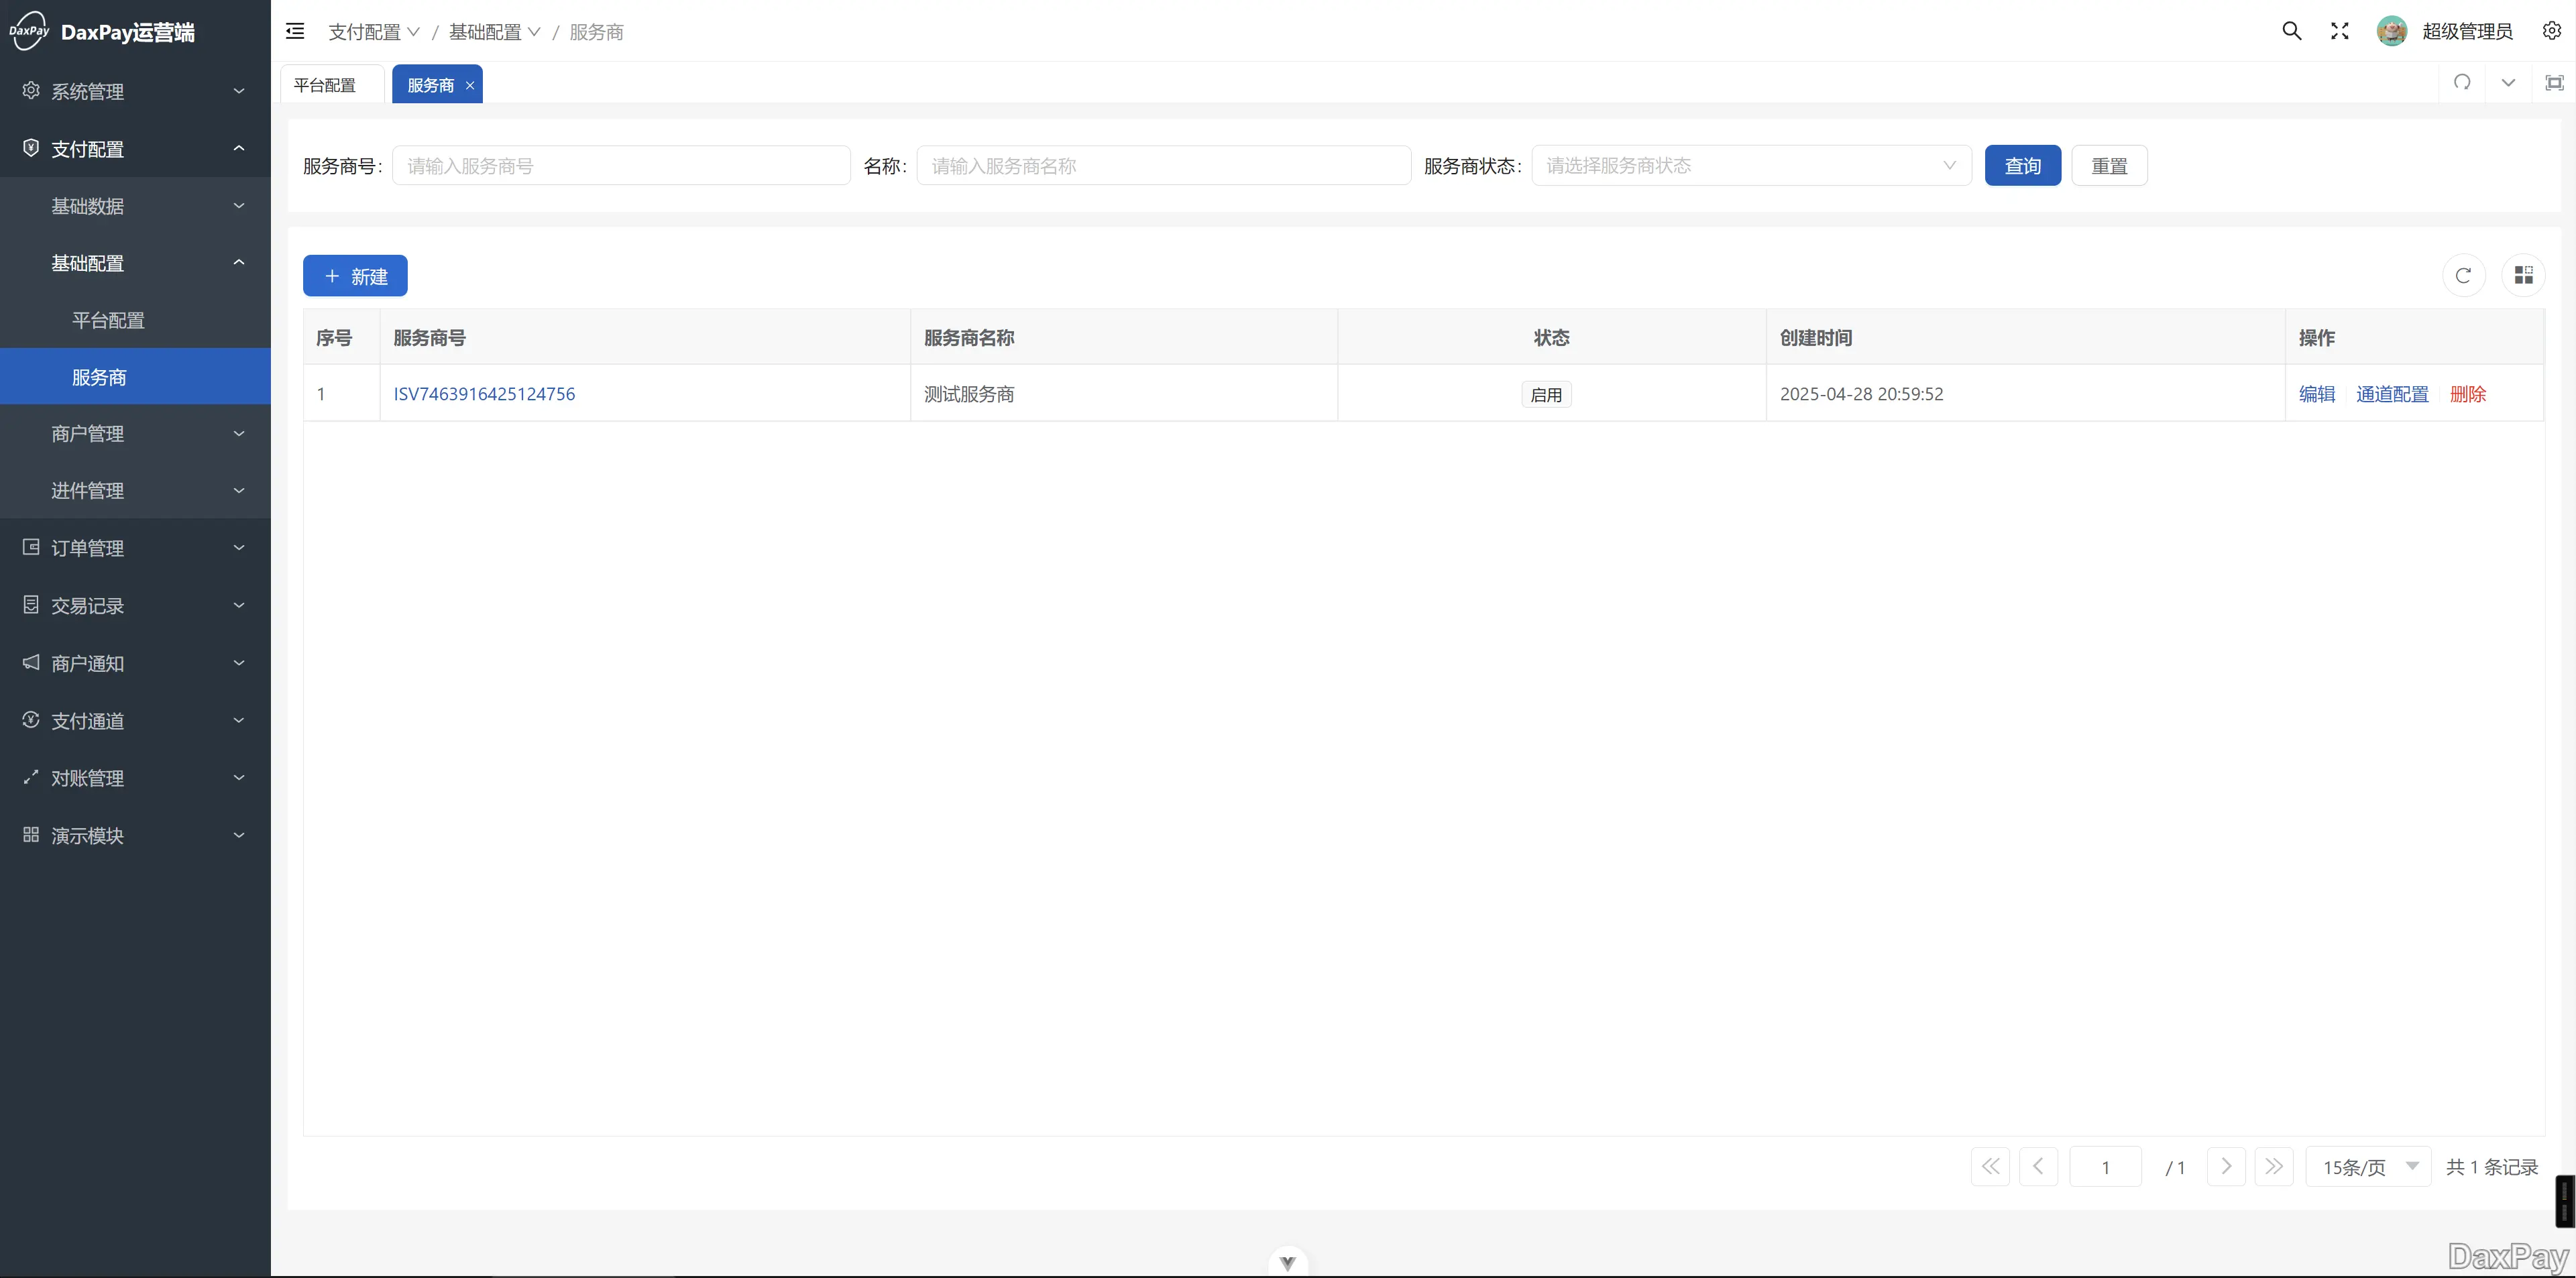The image size is (2576, 1278).
Task: Expand the 商户管理 submenu
Action: (x=135, y=434)
